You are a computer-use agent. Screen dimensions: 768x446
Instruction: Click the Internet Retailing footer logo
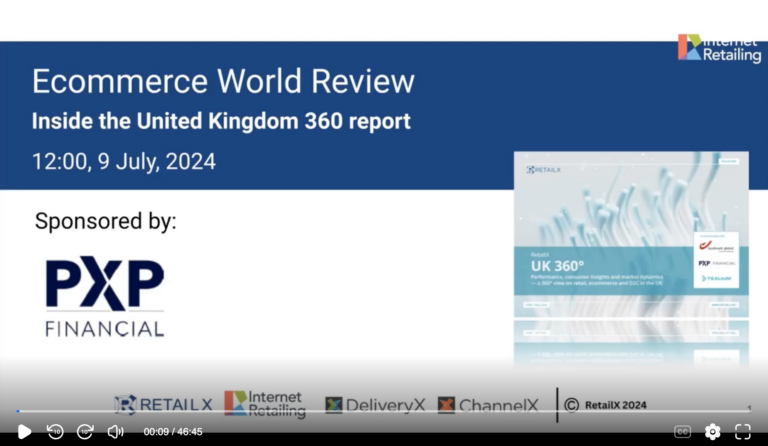click(x=265, y=404)
